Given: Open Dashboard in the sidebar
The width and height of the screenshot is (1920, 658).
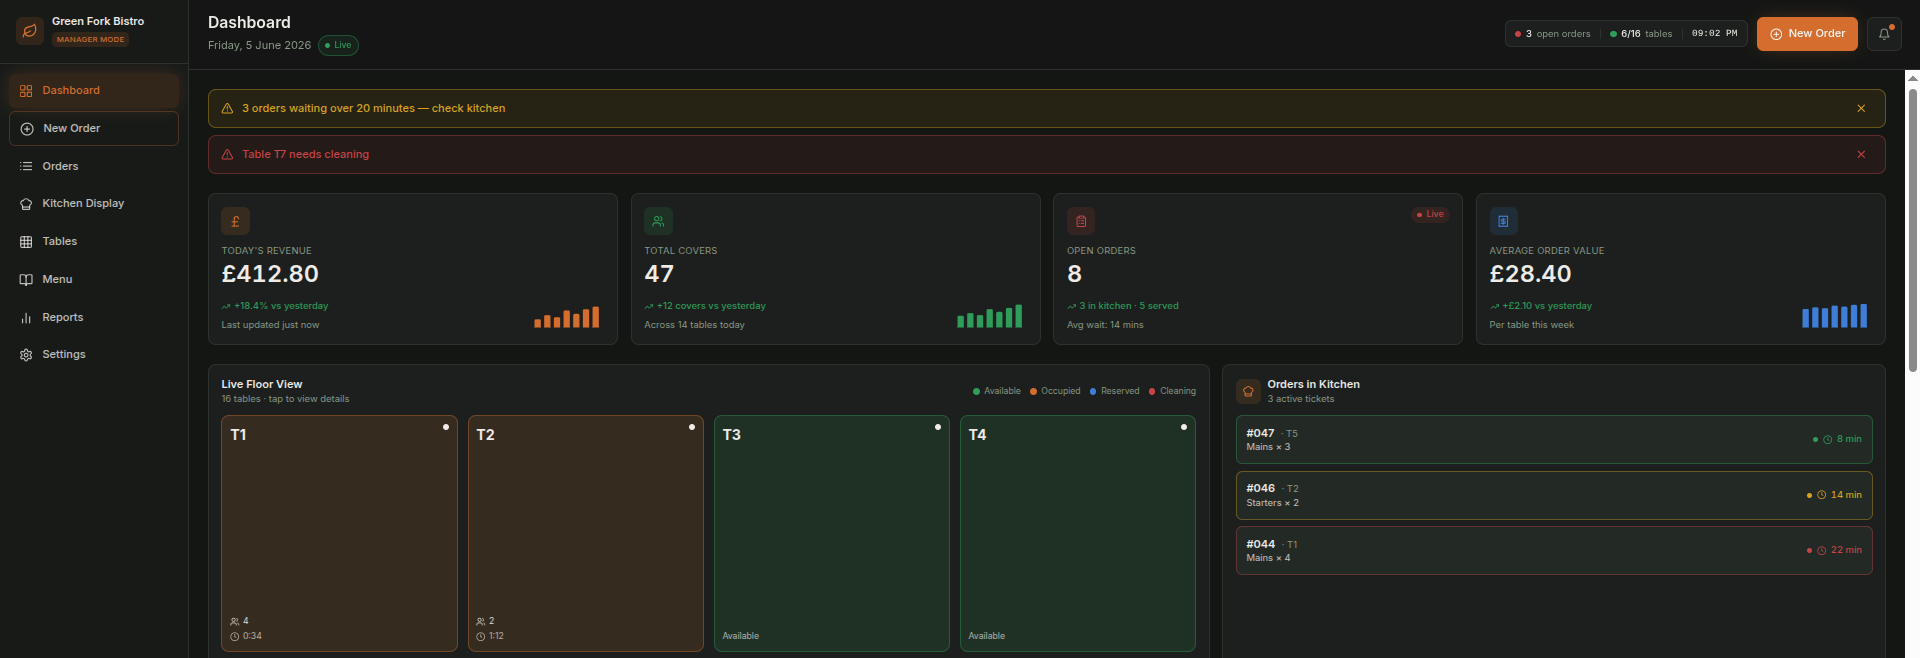Looking at the screenshot, I should tap(94, 90).
